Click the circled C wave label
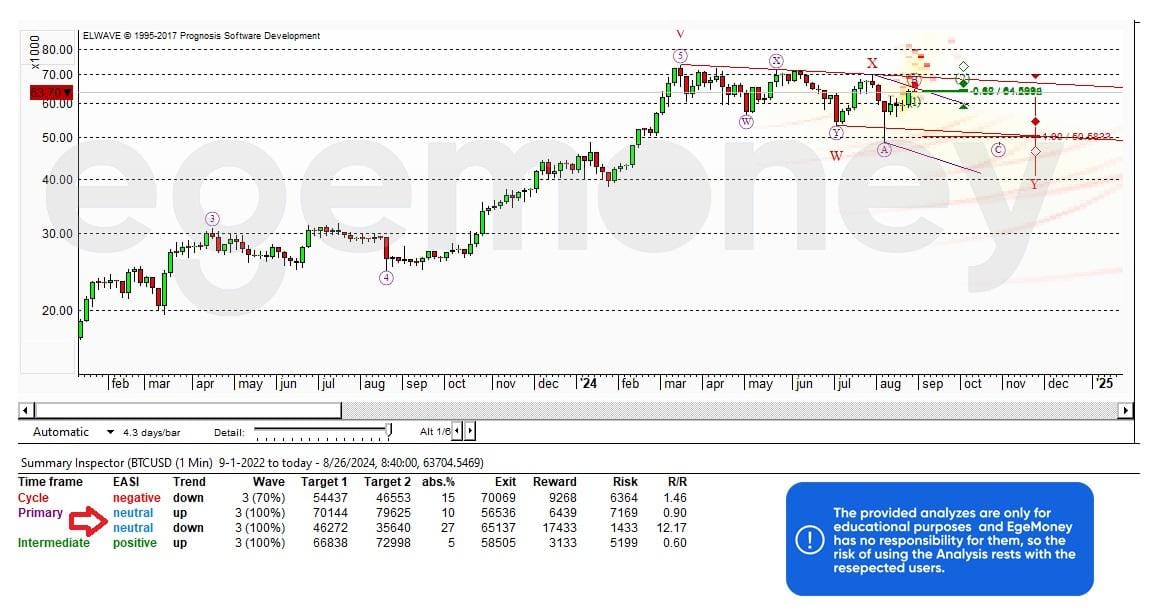Screen dimensions: 1158x613 tap(998, 149)
